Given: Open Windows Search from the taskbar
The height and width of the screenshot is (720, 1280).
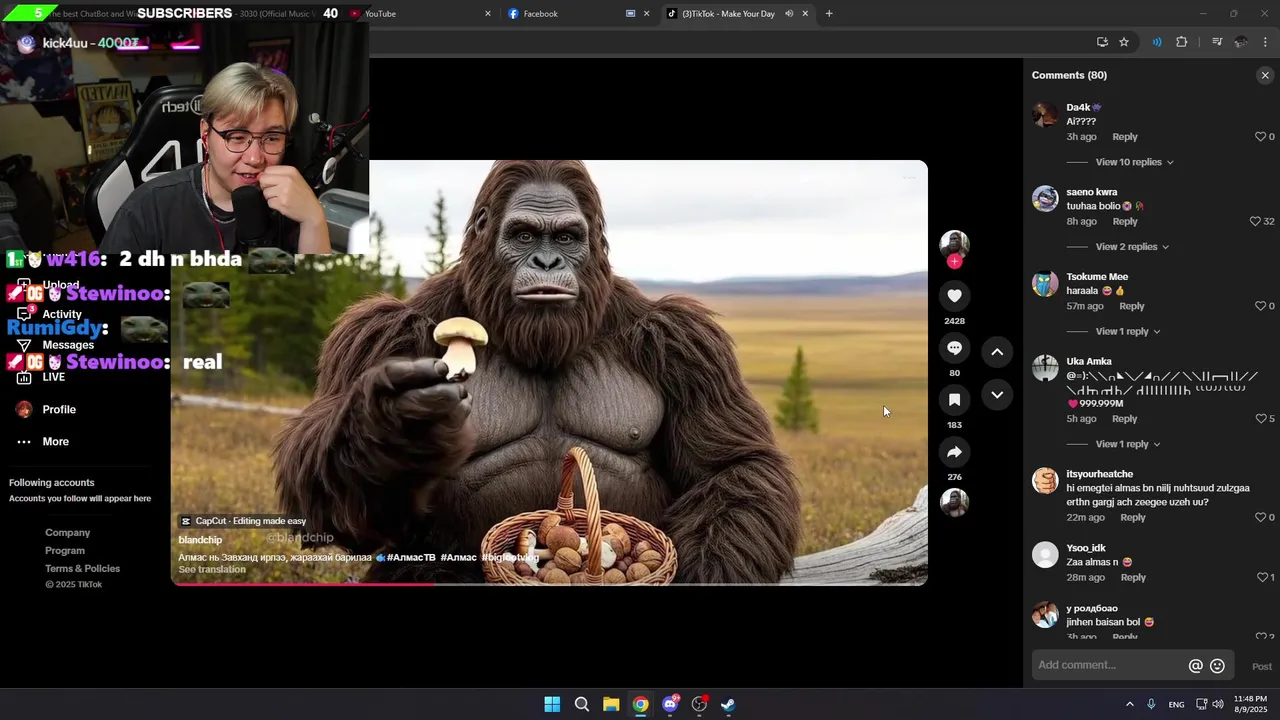Looking at the screenshot, I should pos(581,704).
